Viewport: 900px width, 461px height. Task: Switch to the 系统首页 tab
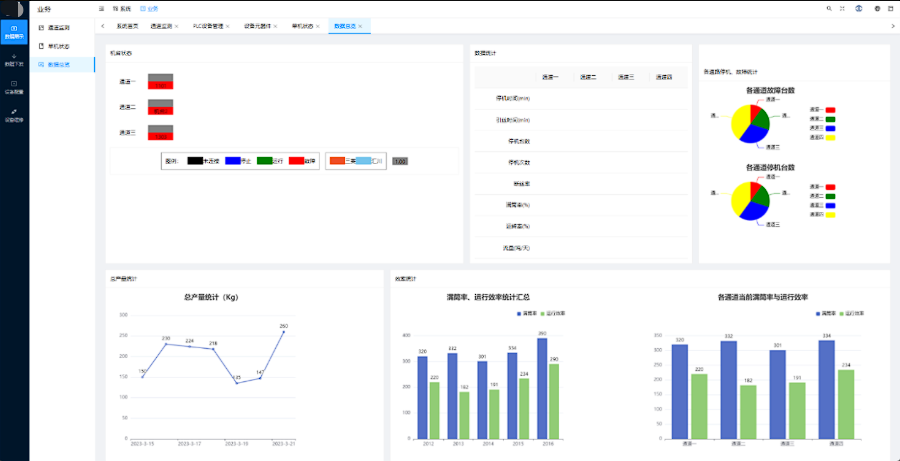click(x=127, y=25)
